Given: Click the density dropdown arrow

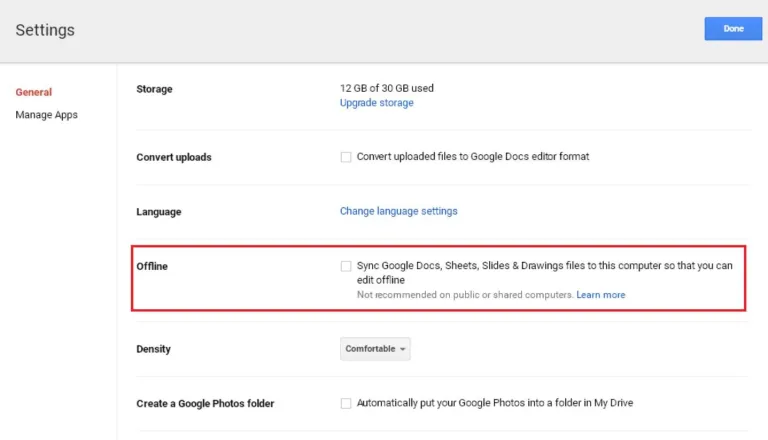Looking at the screenshot, I should [x=403, y=349].
